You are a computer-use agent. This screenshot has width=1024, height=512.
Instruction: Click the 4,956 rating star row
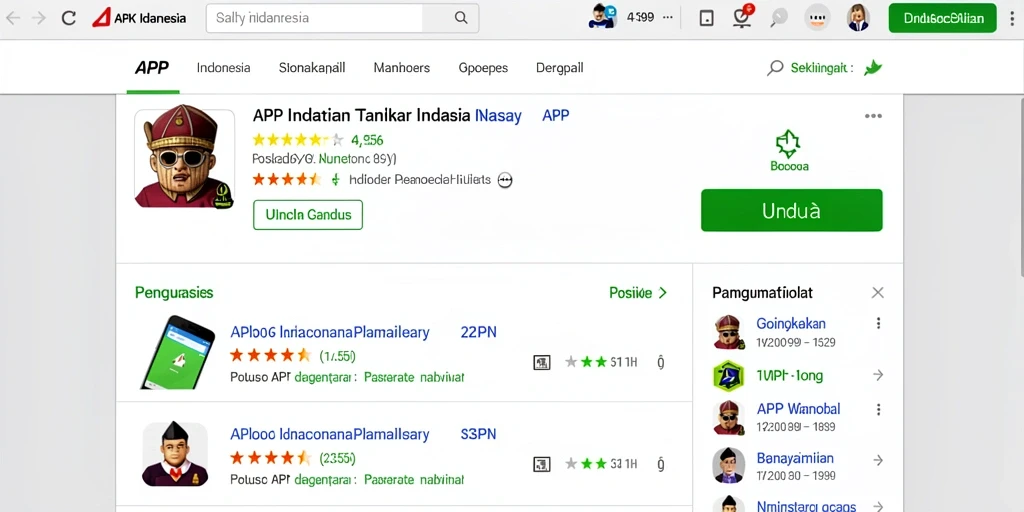click(298, 140)
